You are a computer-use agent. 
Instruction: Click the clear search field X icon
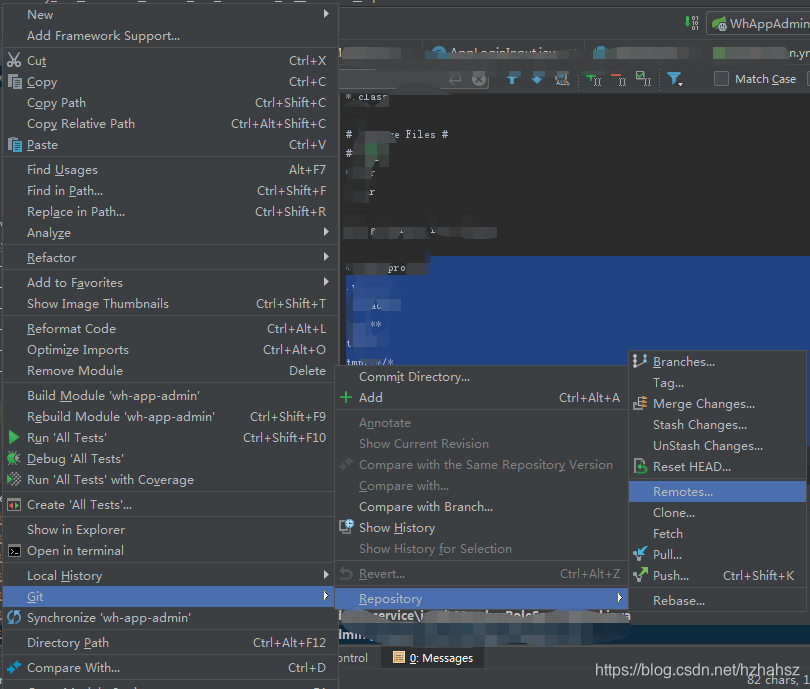(479, 80)
